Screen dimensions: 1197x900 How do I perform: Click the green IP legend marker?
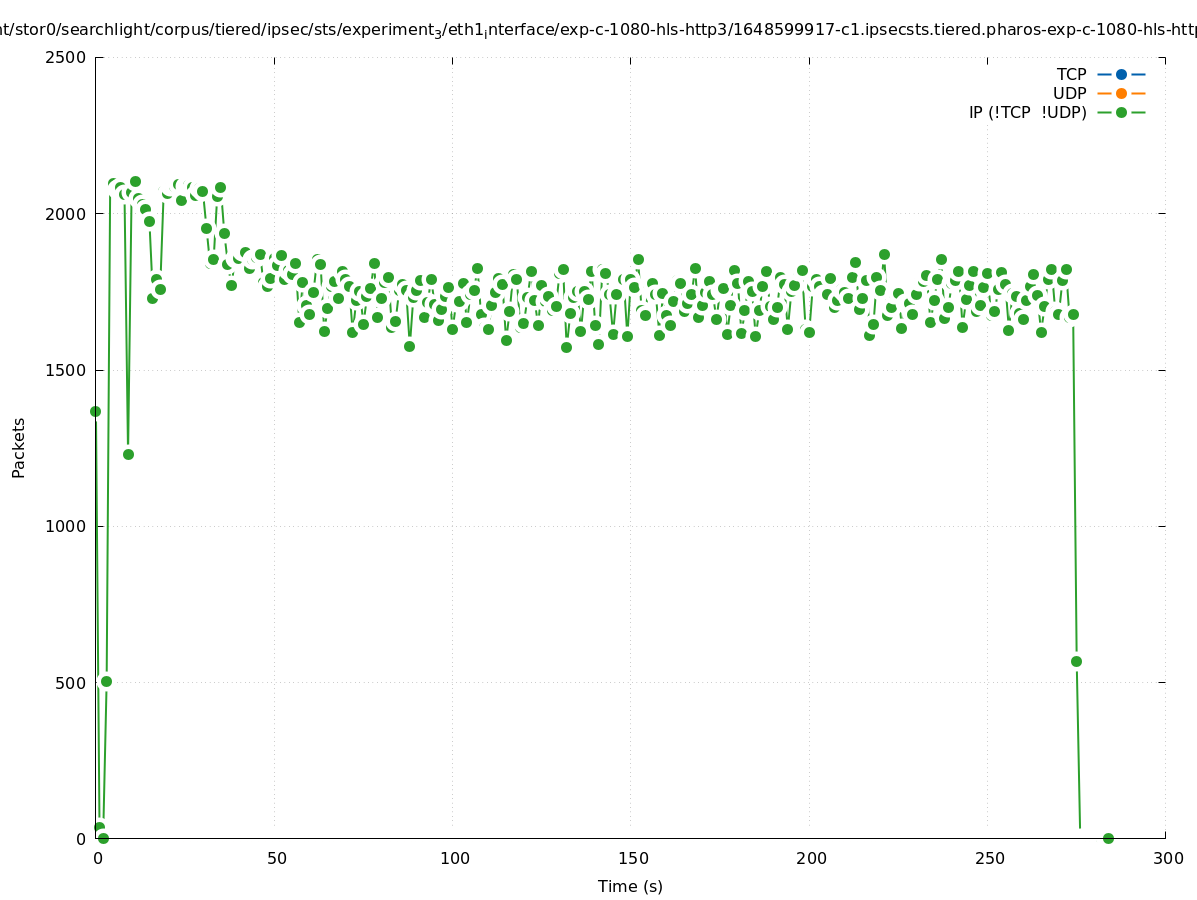coord(1121,112)
